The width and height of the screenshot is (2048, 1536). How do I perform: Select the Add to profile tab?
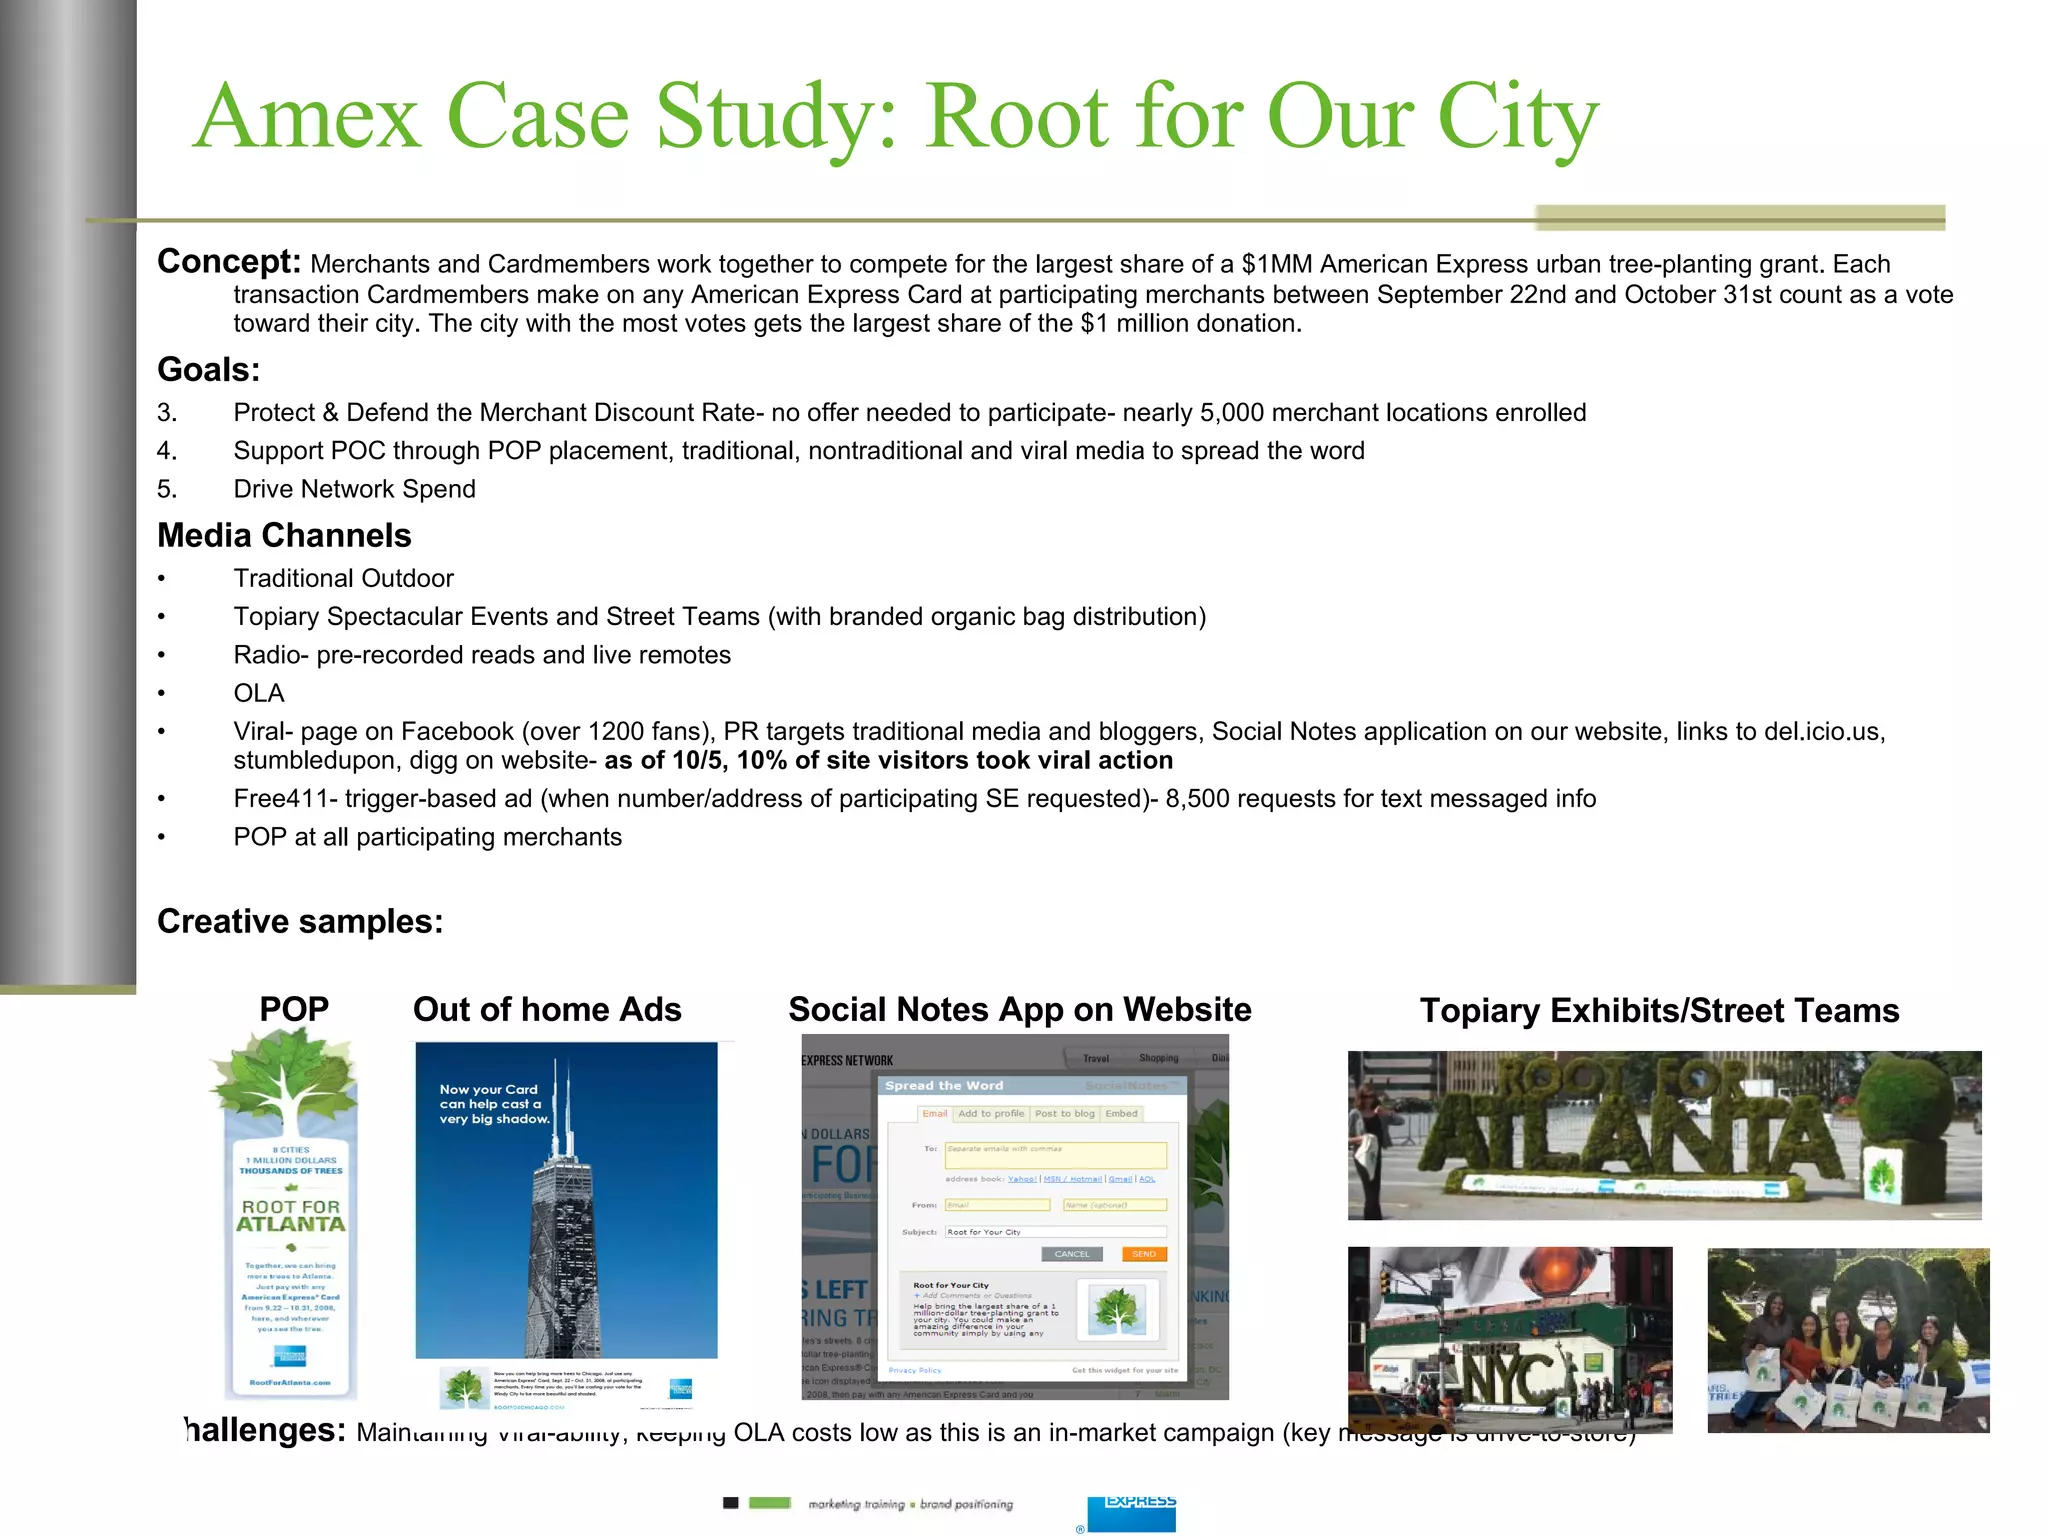(991, 1114)
